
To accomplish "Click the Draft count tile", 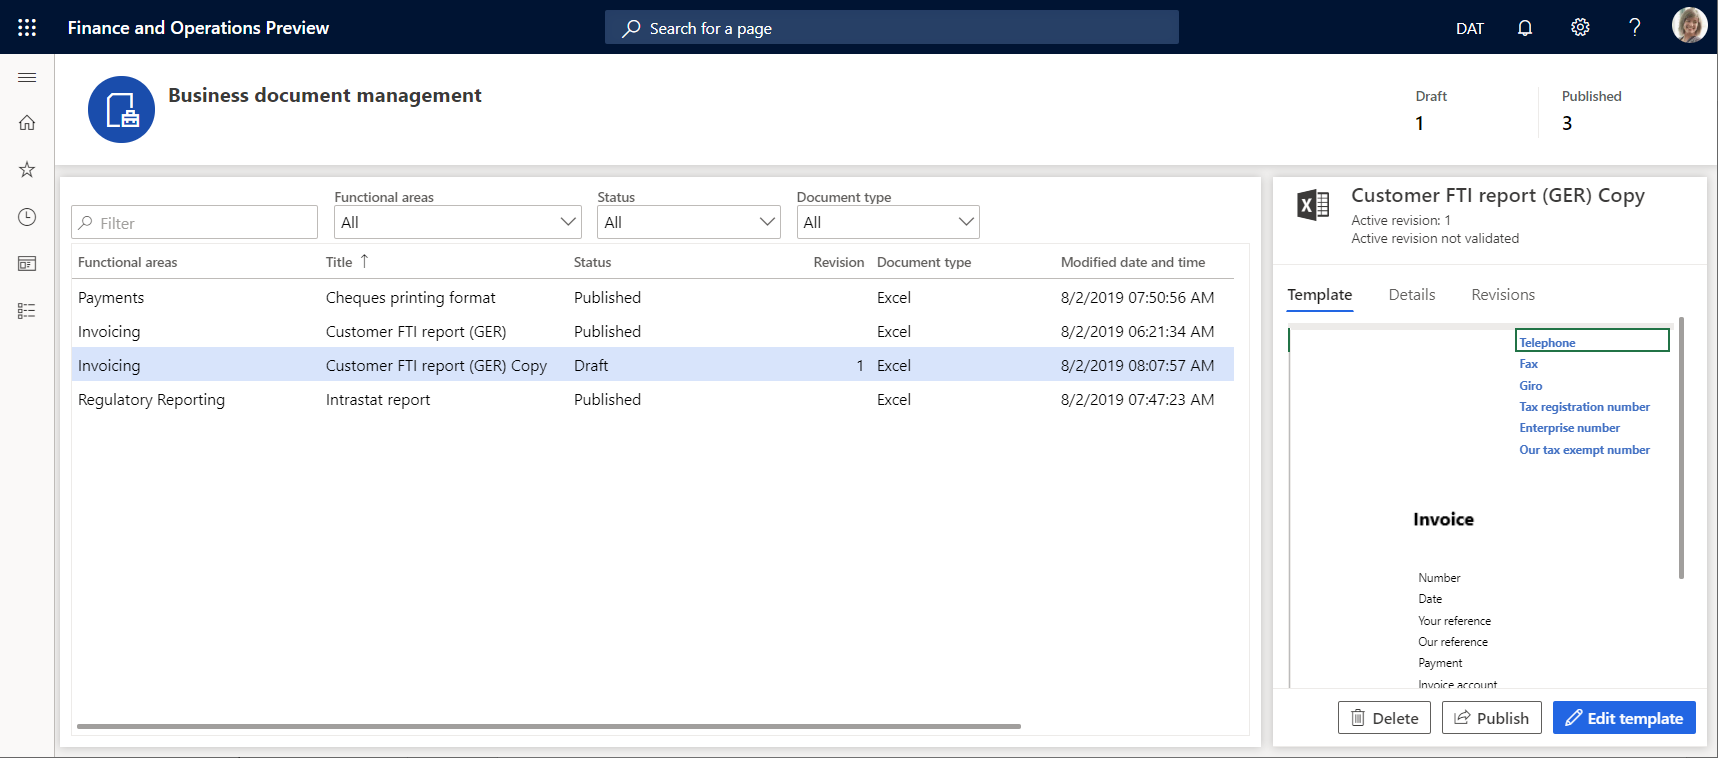I will [1431, 110].
